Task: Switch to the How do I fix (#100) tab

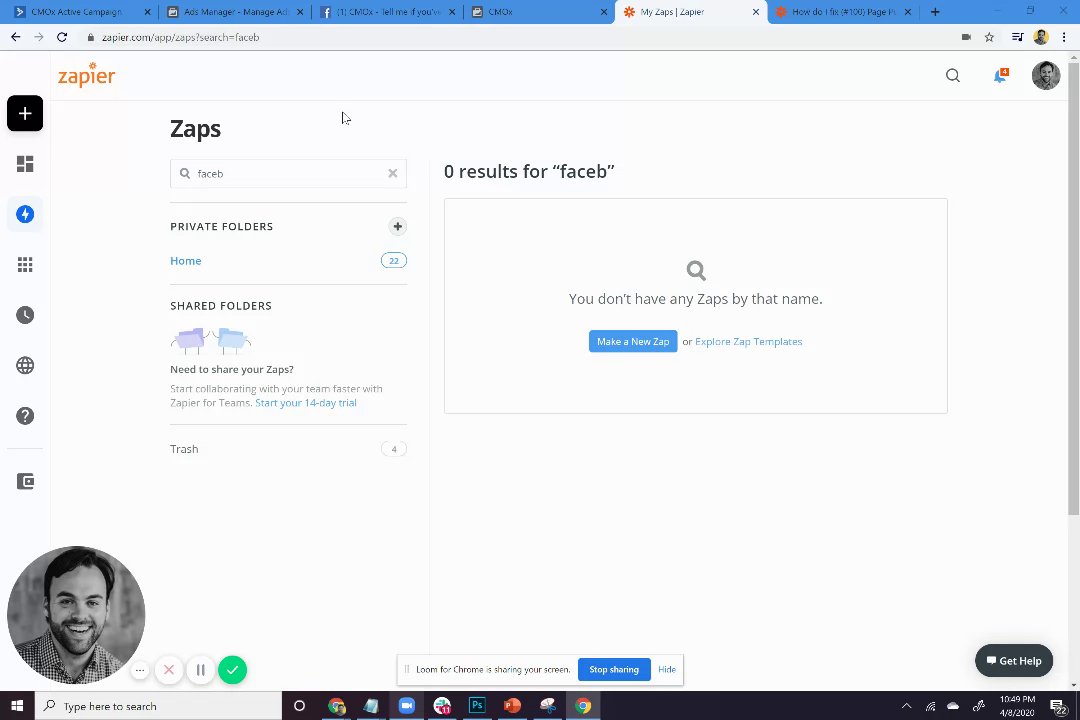Action: point(843,12)
